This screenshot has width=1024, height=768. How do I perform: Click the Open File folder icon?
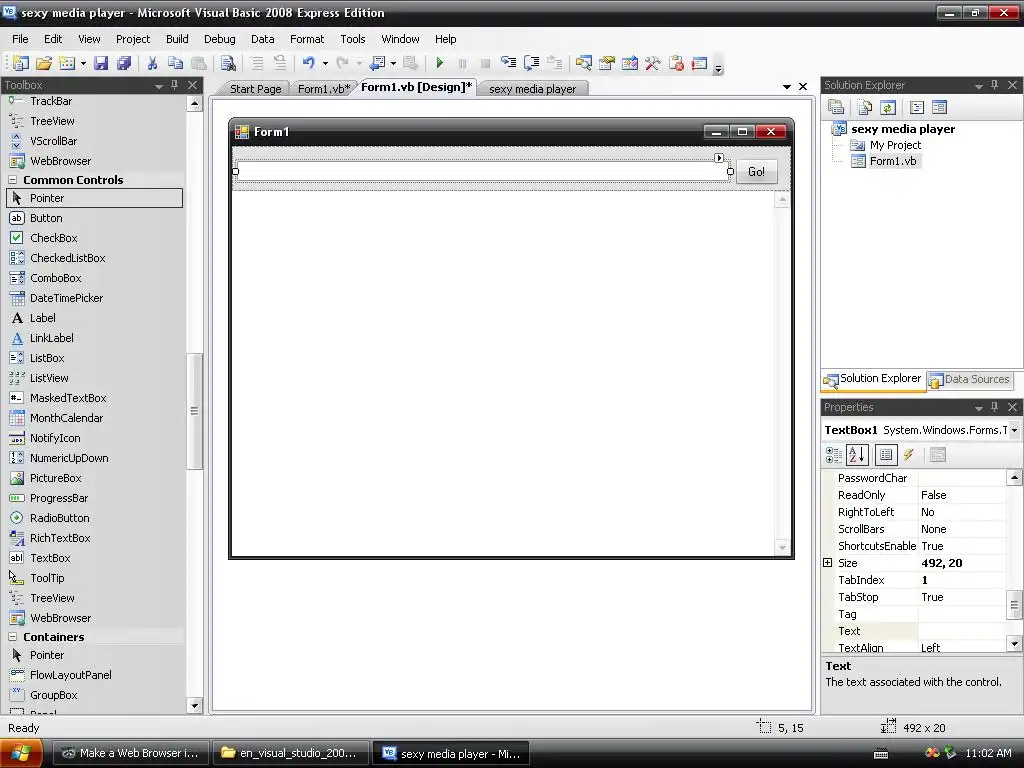coord(44,63)
